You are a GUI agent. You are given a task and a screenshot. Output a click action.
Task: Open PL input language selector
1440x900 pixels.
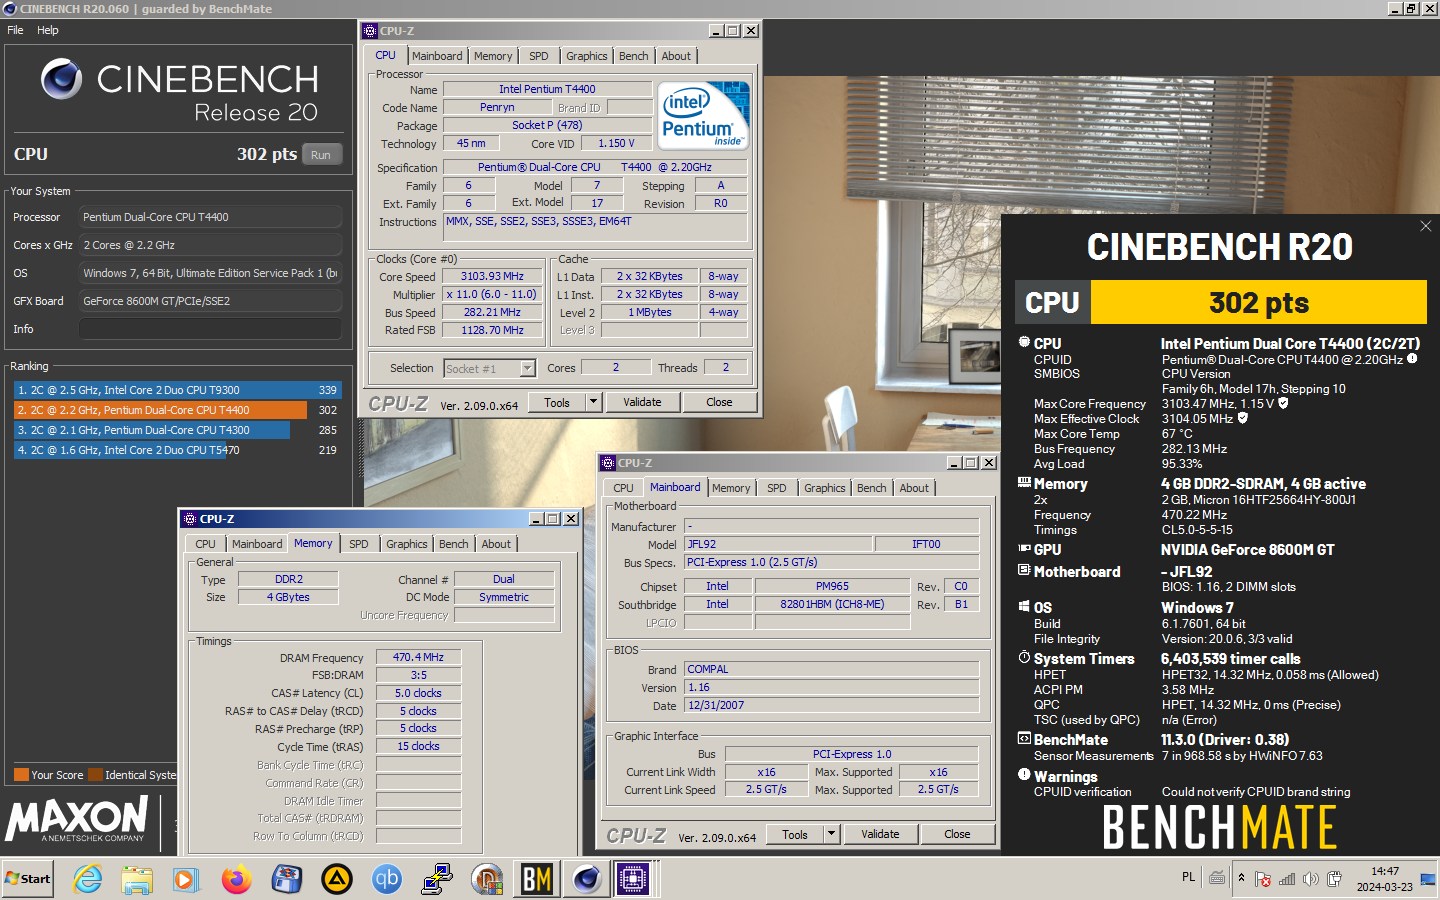(x=1188, y=877)
